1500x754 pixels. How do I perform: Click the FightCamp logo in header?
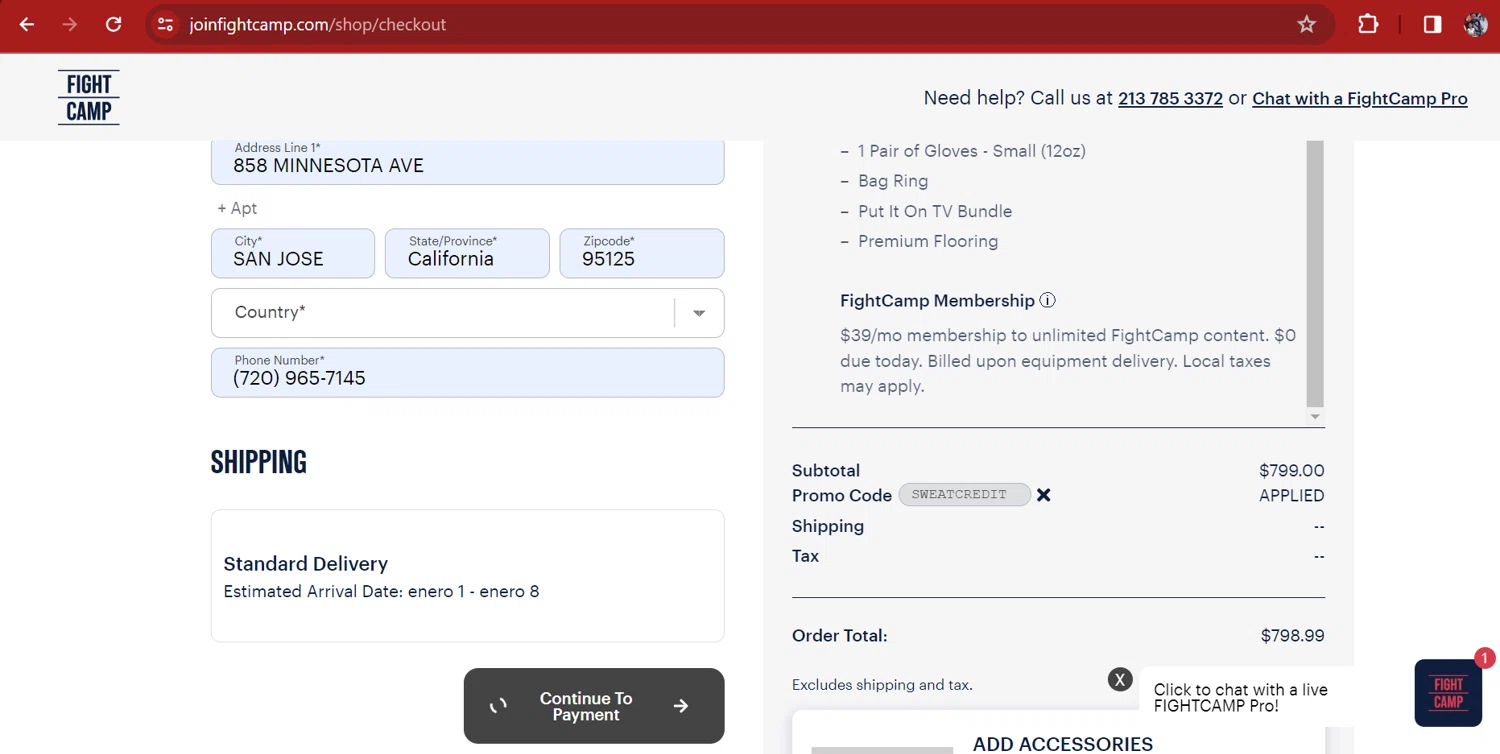(89, 97)
